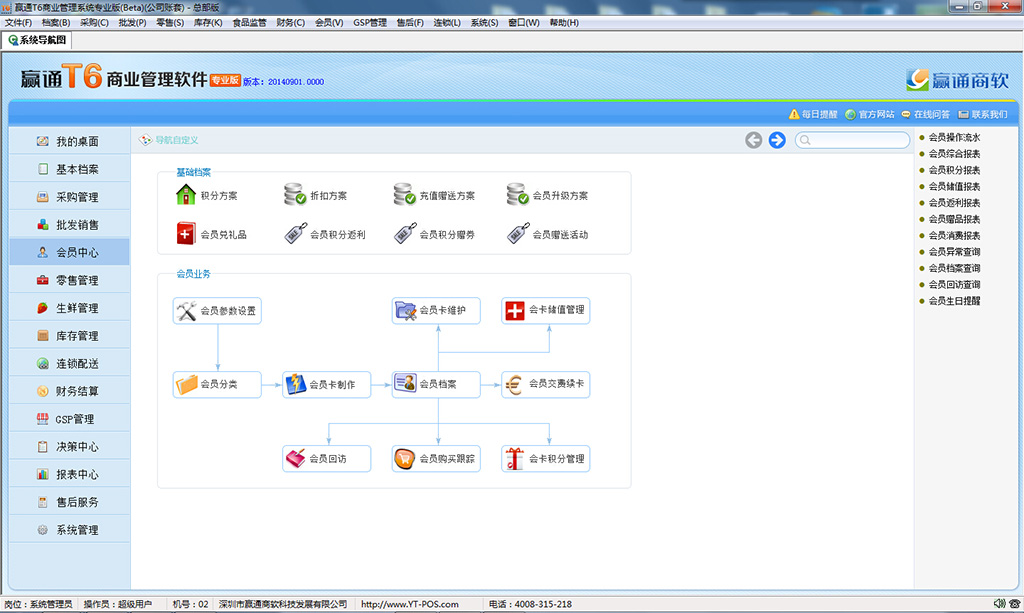Open the 积分方案 house icon
The width and height of the screenshot is (1024, 613).
click(x=187, y=196)
